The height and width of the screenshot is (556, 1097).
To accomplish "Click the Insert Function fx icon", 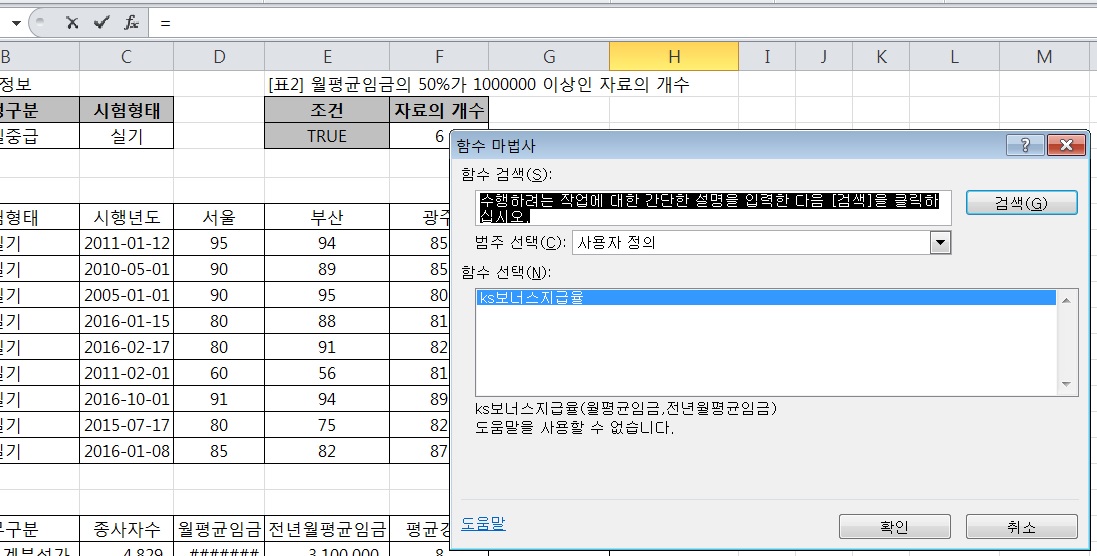I will pyautogui.click(x=131, y=22).
